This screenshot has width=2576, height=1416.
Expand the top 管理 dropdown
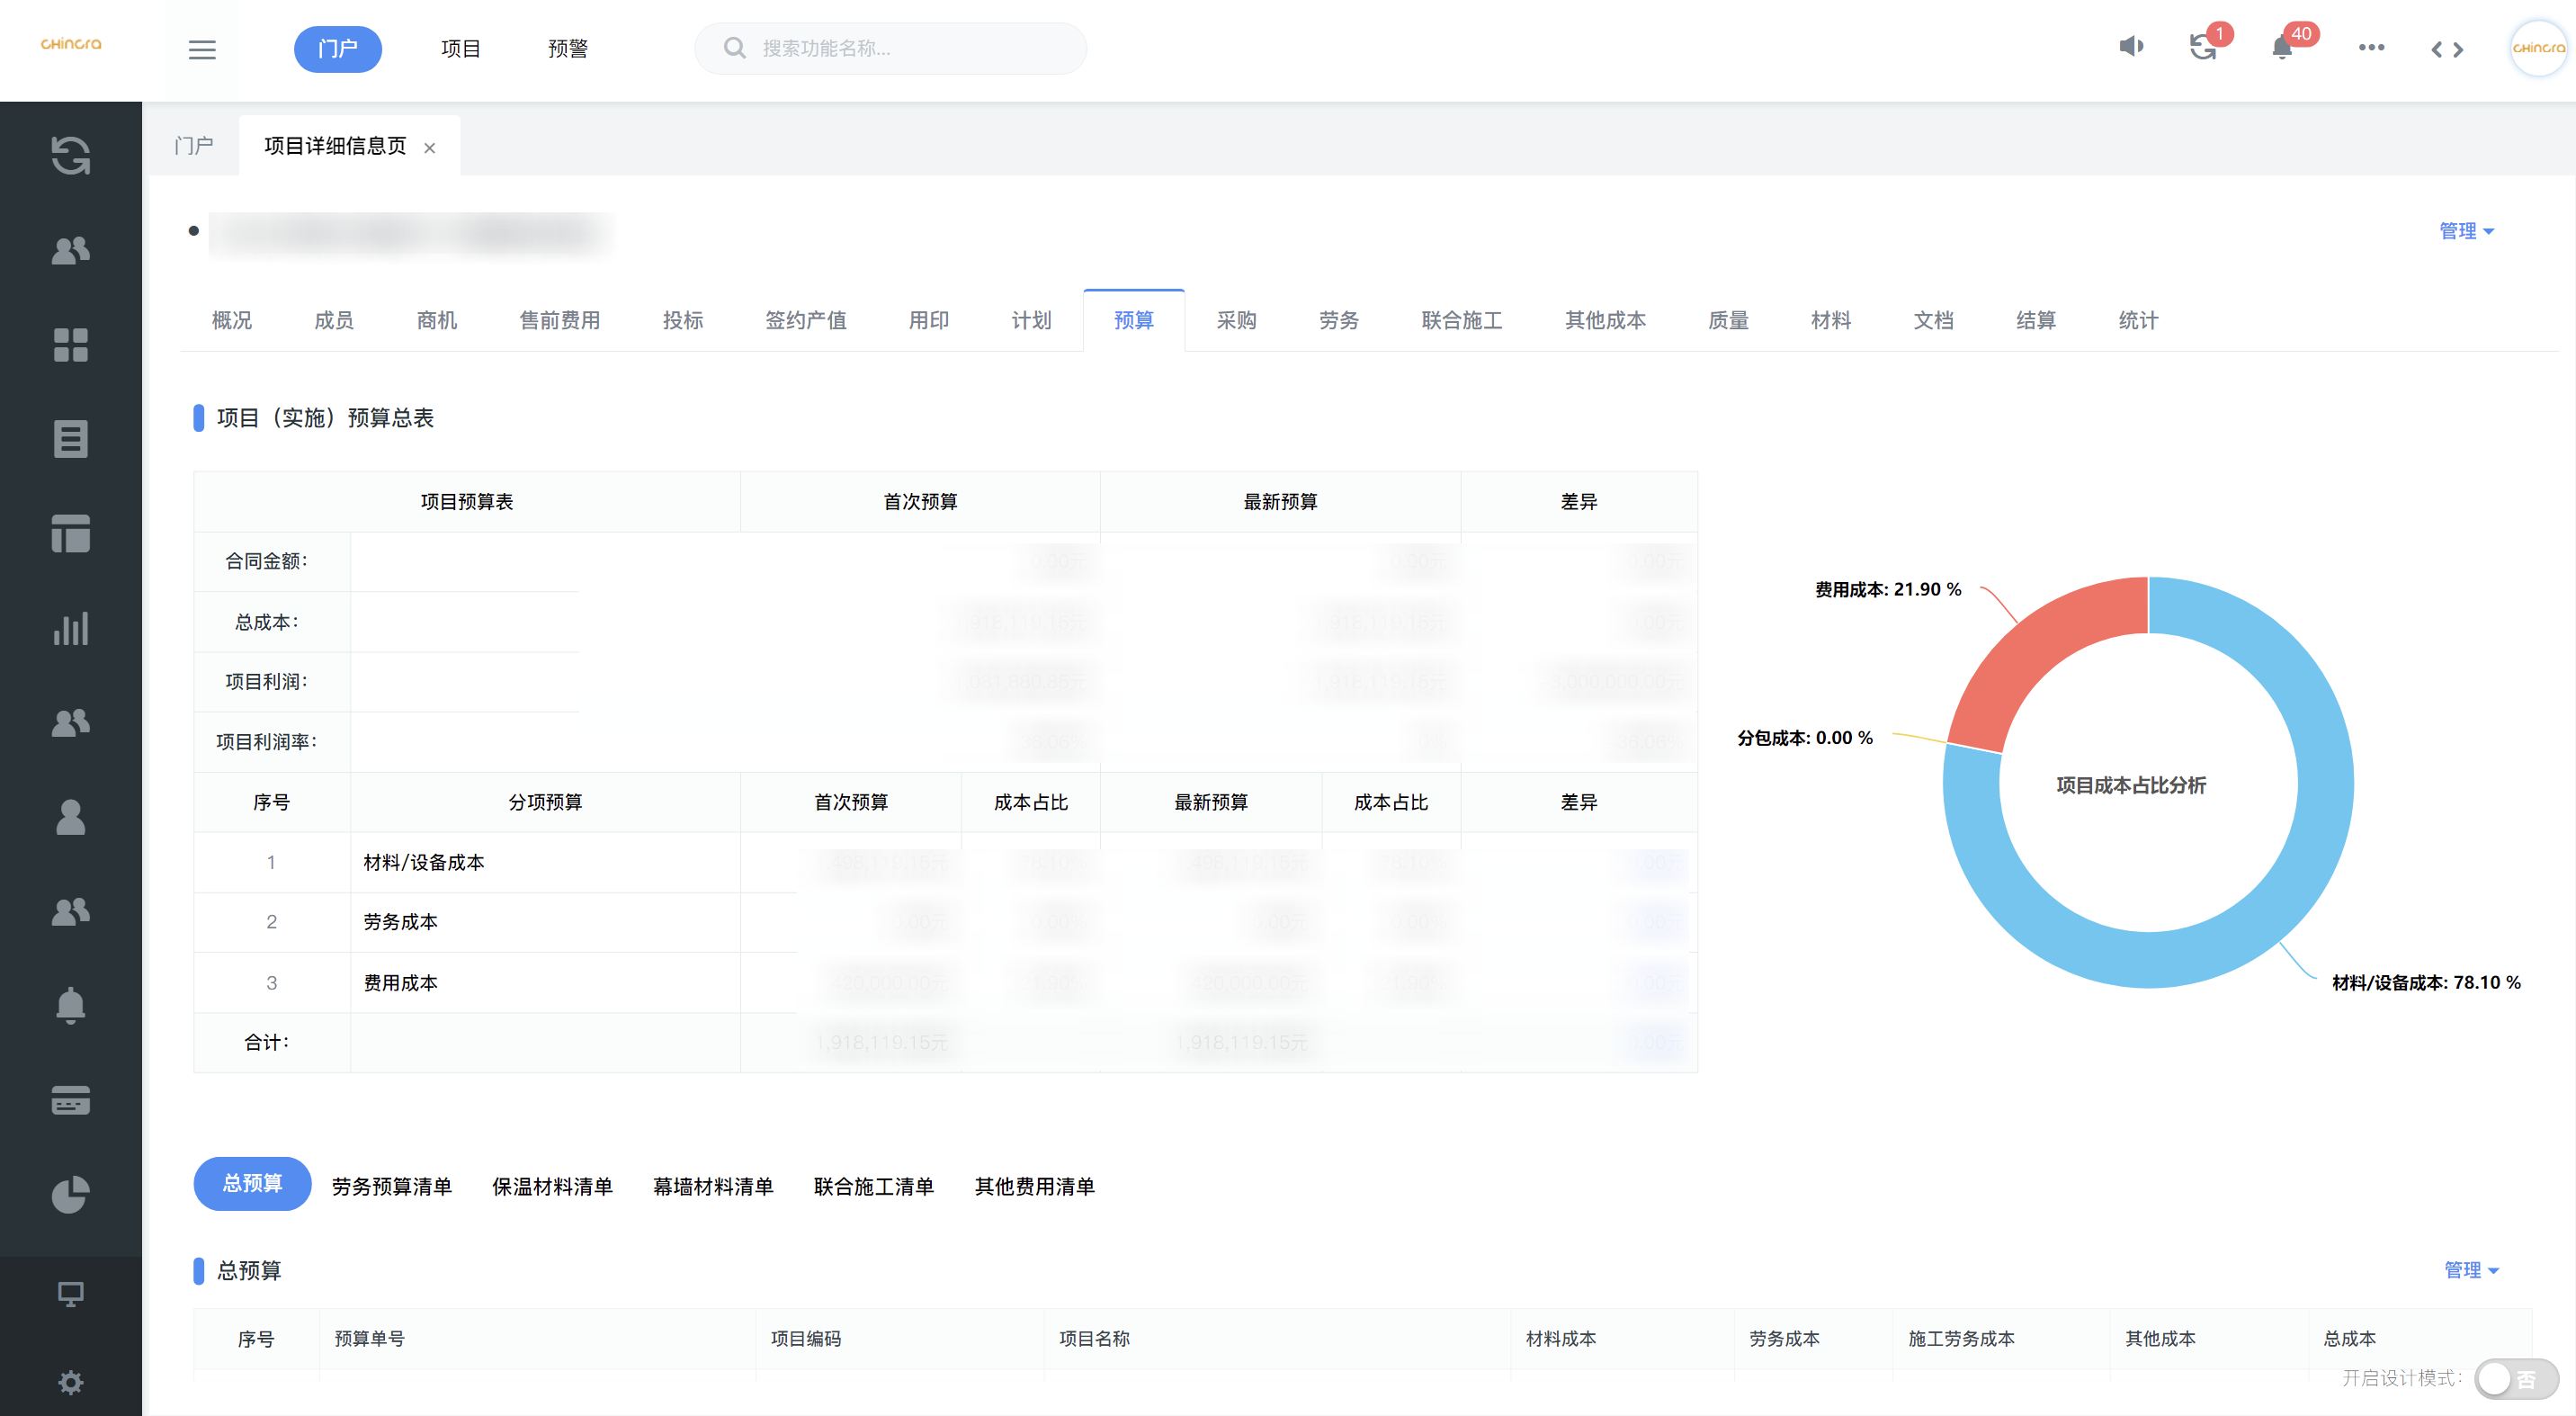pos(2466,231)
